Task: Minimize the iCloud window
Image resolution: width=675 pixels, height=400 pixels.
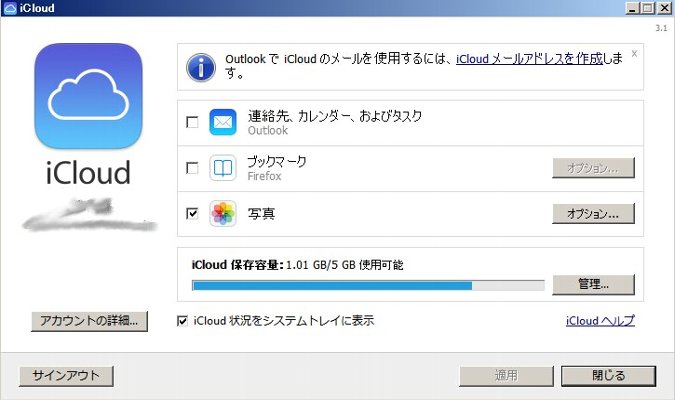Action: click(632, 8)
